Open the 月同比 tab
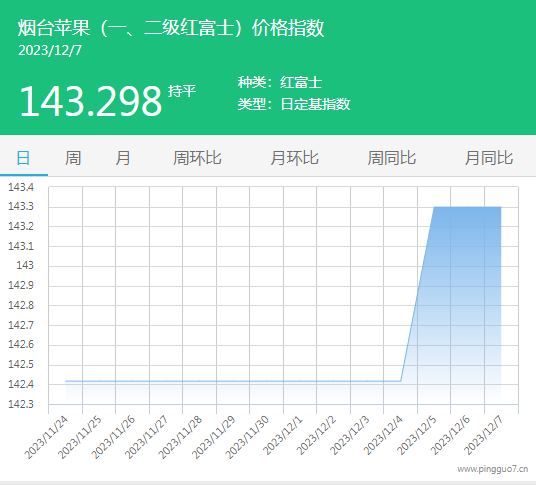536x485 pixels. pos(489,158)
